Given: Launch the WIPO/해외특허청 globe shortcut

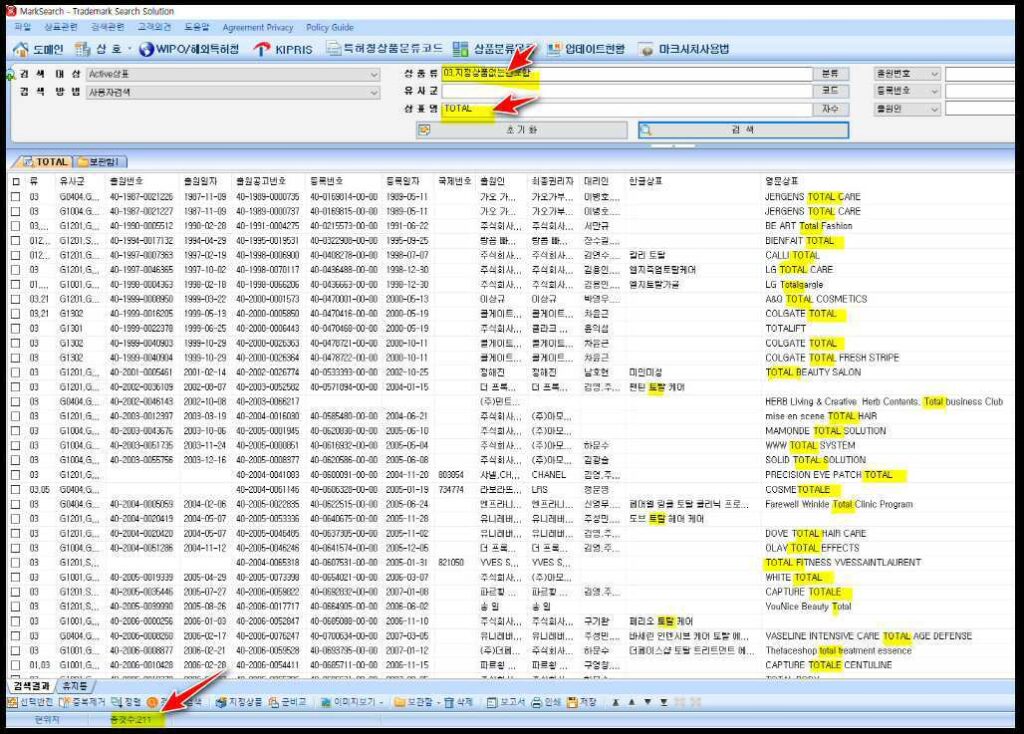Looking at the screenshot, I should [x=147, y=49].
